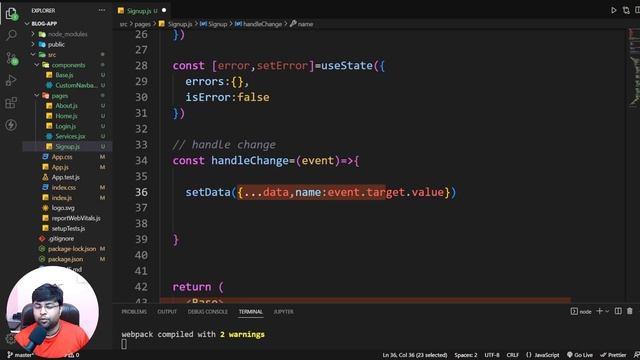Start Go Live server
This screenshot has width=640, height=360.
point(580,355)
